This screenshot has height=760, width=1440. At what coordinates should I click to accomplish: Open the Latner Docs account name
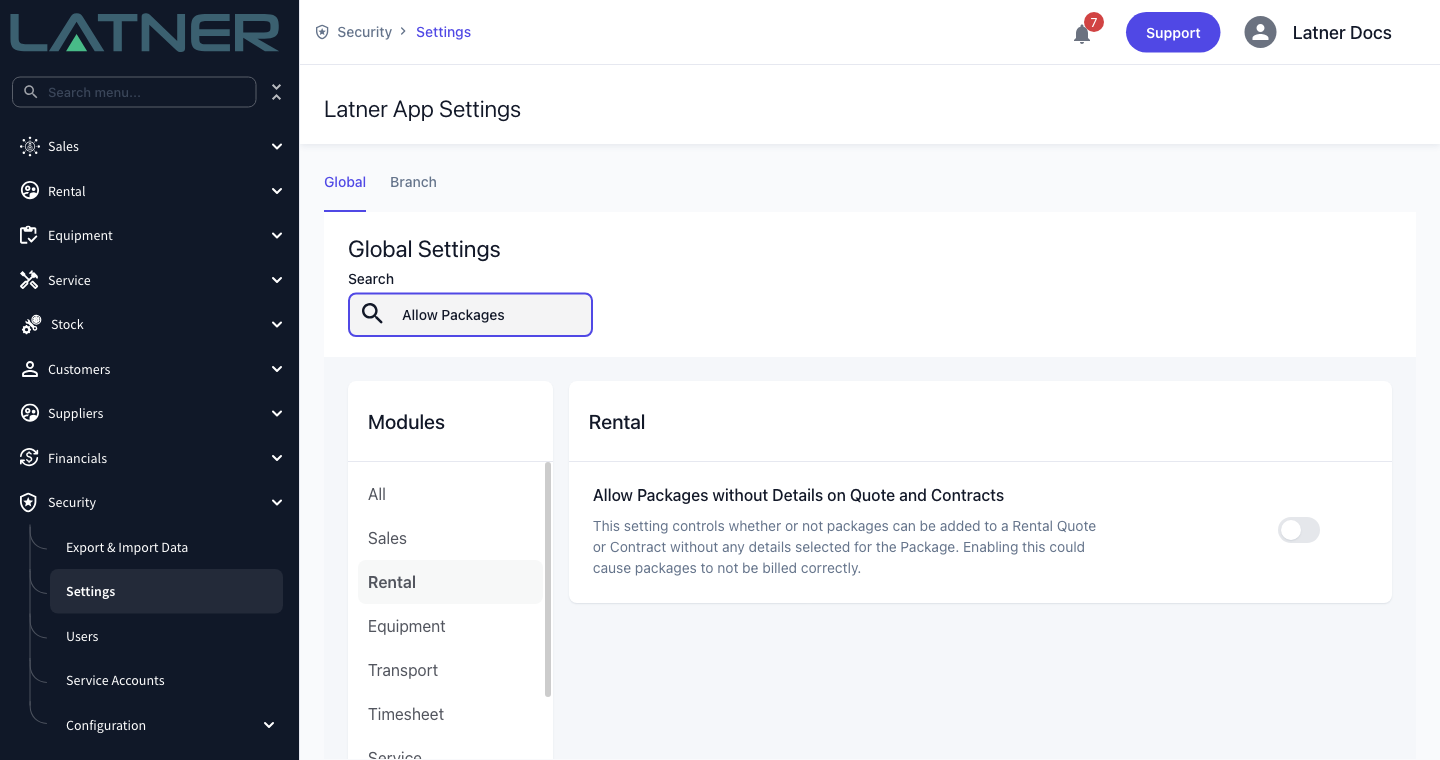pos(1342,32)
